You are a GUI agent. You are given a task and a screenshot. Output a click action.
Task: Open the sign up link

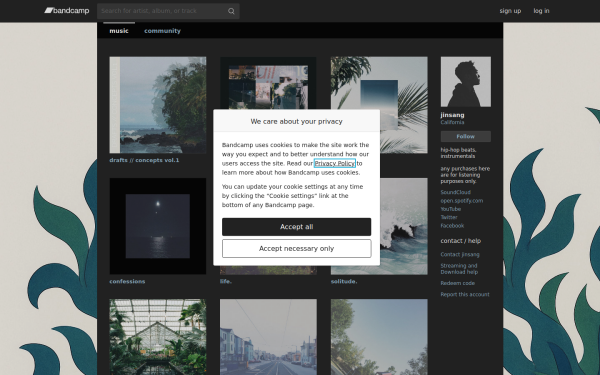pos(510,11)
